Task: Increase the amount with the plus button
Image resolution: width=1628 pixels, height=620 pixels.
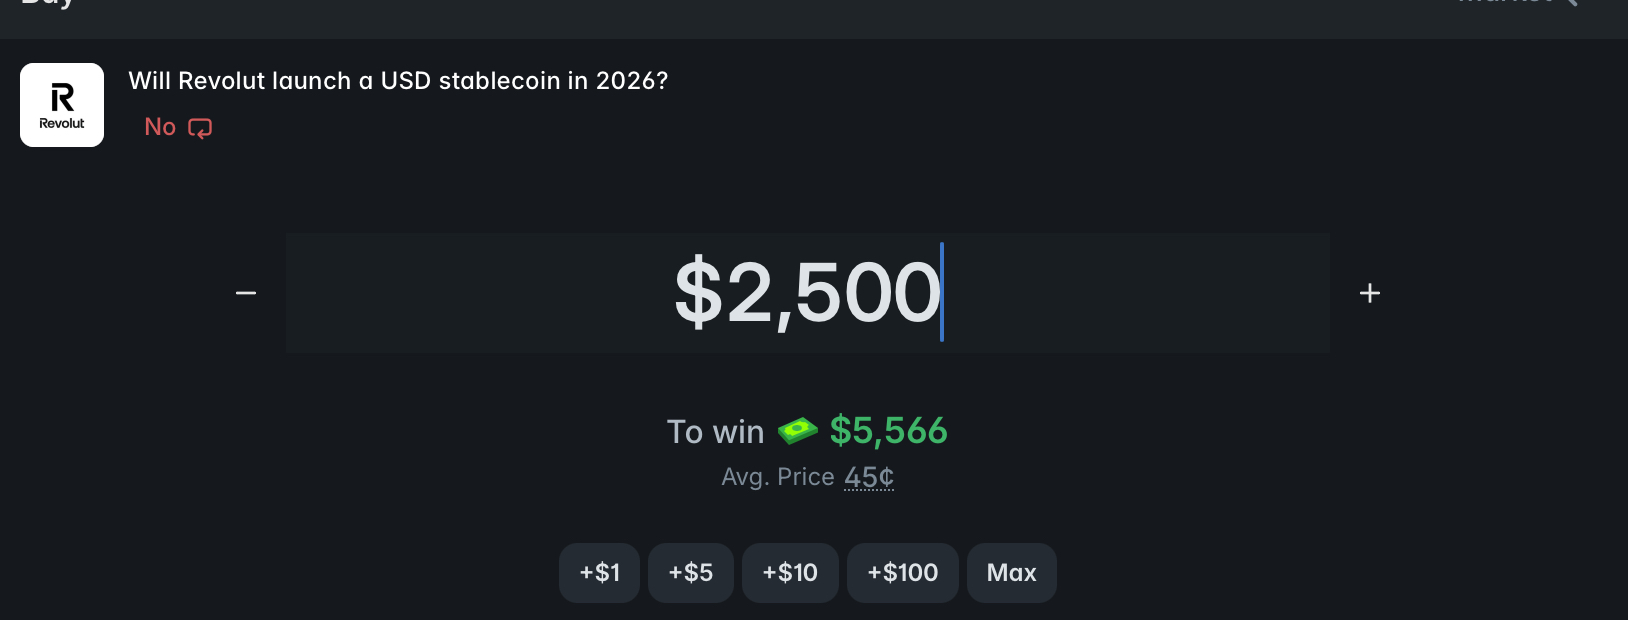Action: pos(1370,293)
